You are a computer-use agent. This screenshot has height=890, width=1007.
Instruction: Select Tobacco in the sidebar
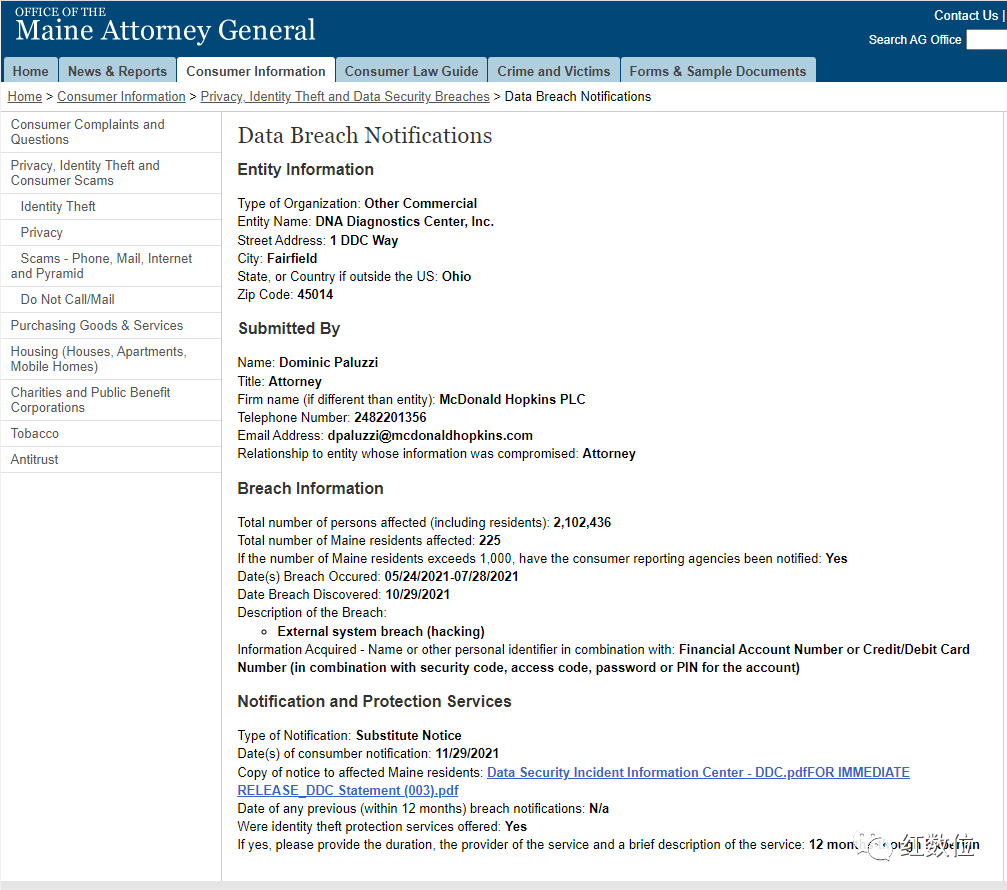pyautogui.click(x=111, y=433)
